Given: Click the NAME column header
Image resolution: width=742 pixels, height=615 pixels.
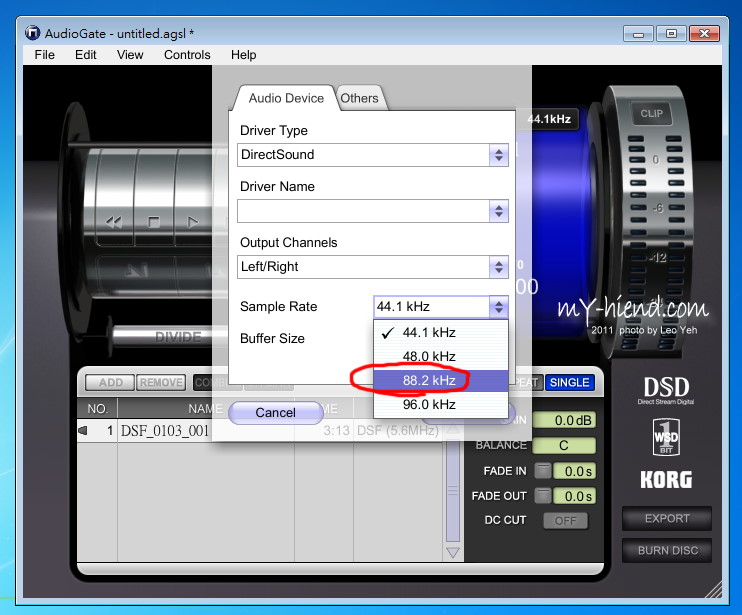Looking at the screenshot, I should 205,408.
